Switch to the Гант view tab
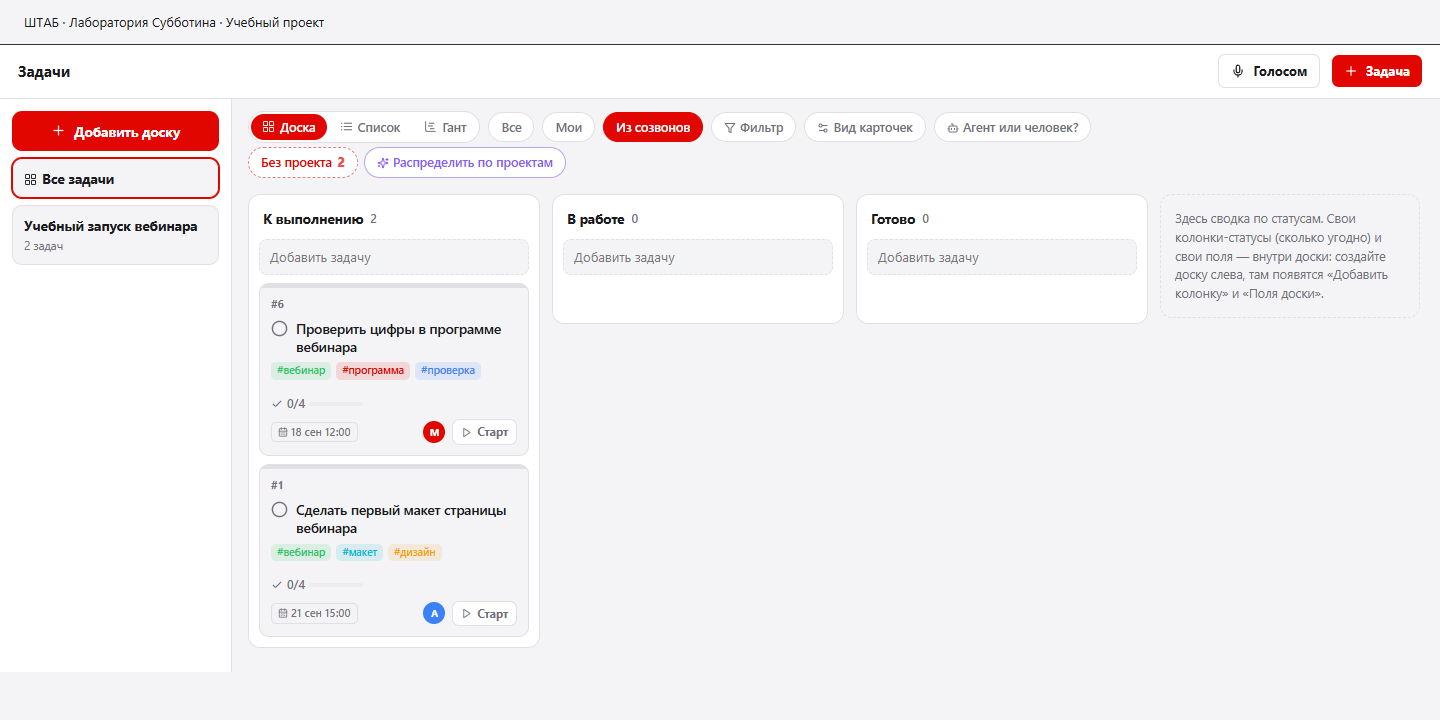Viewport: 1440px width, 720px height. click(445, 127)
